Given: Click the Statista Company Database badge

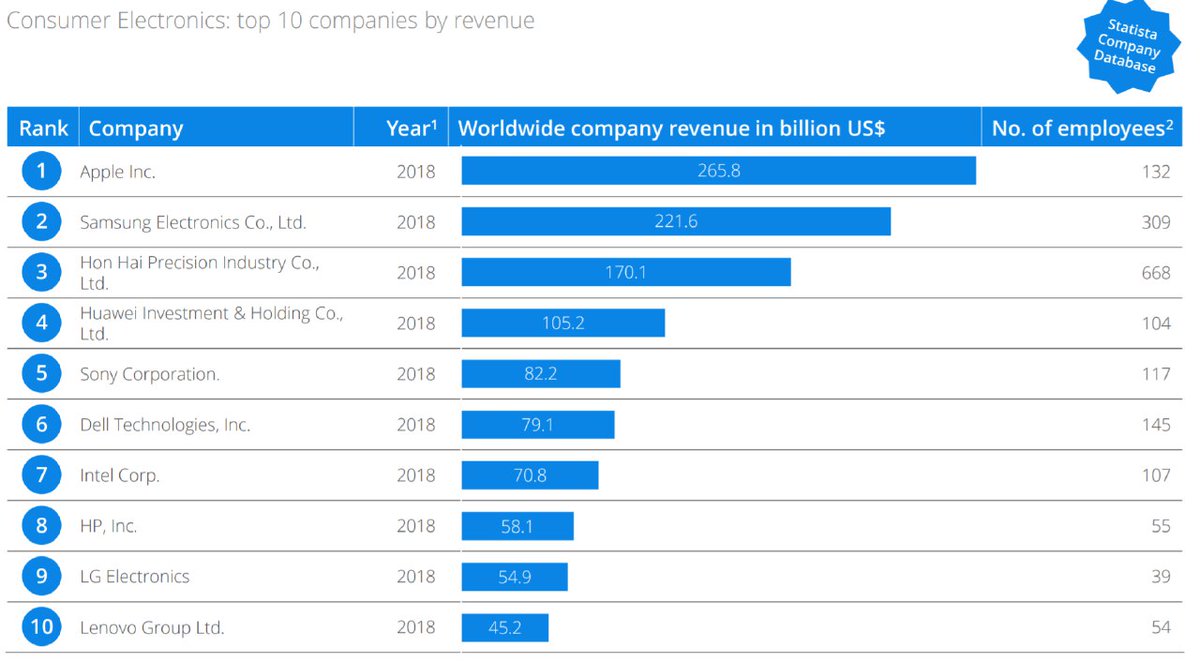Looking at the screenshot, I should point(1129,46).
